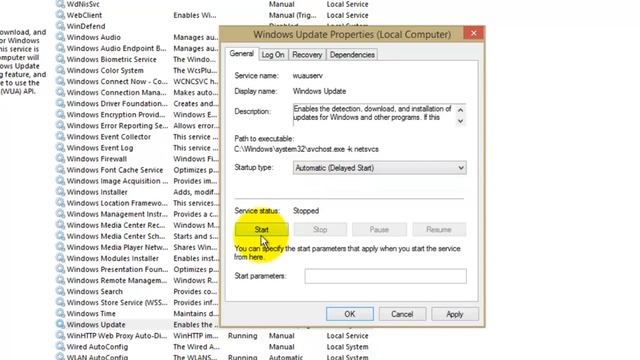Click the Windows Biometric Service gear icon
The width and height of the screenshot is (640, 360).
60,59
